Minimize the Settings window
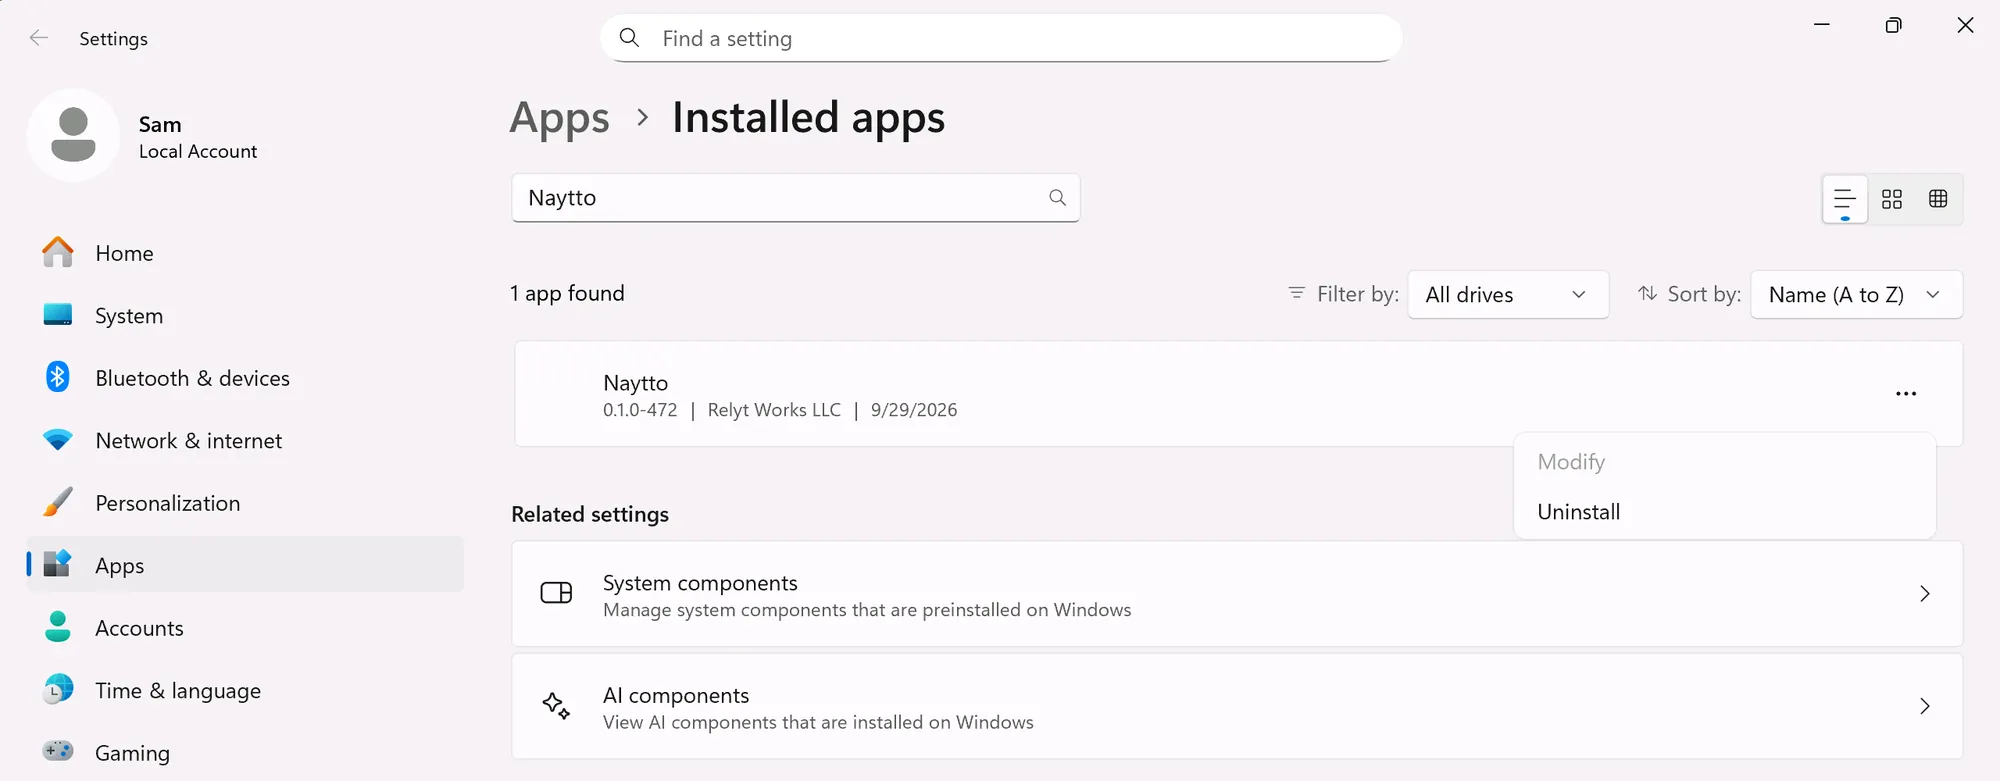 (1822, 25)
